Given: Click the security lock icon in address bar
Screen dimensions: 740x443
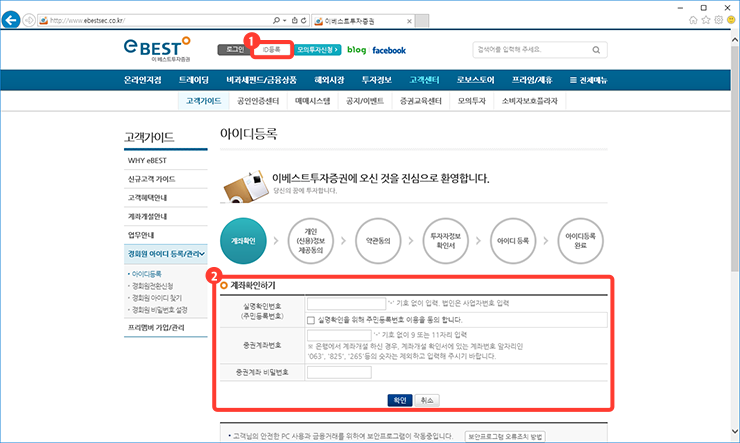Looking at the screenshot, I should click(294, 20).
